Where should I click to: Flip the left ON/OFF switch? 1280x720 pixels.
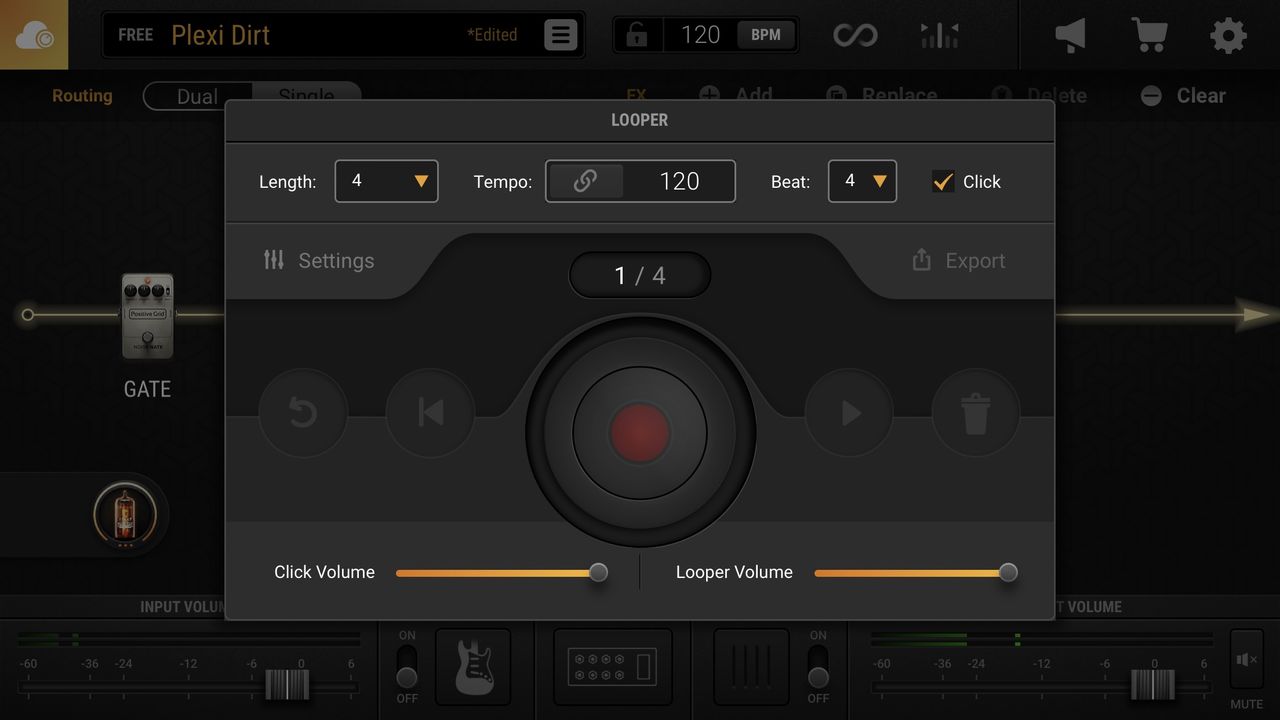pos(407,667)
